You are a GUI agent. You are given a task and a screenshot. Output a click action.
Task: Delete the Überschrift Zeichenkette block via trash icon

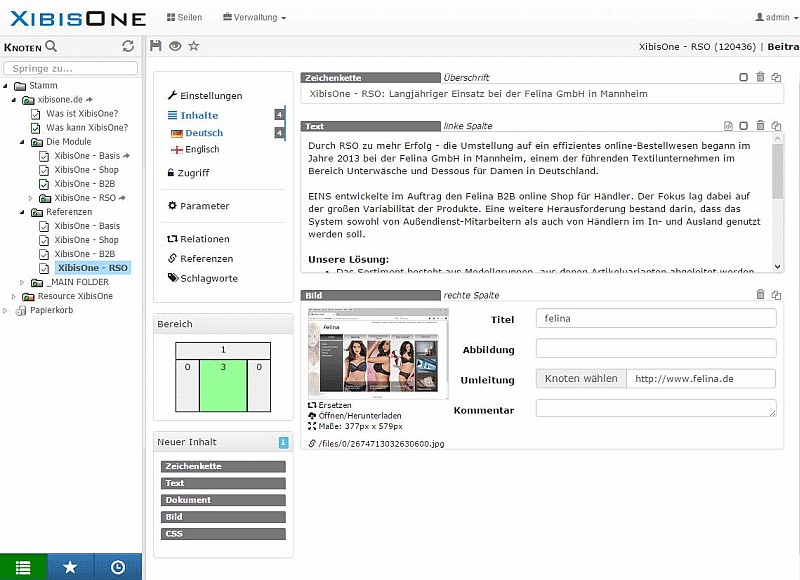coord(760,77)
